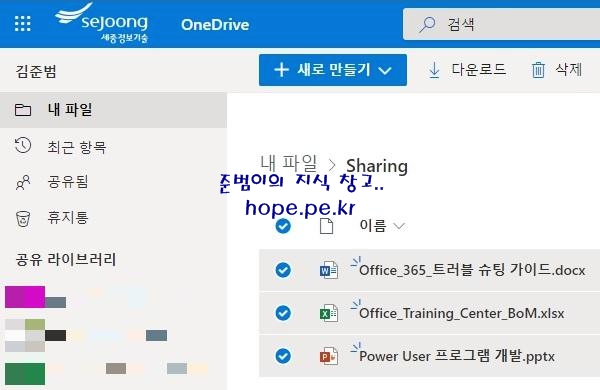Open 최근 항목 in the sidebar

coord(113,147)
